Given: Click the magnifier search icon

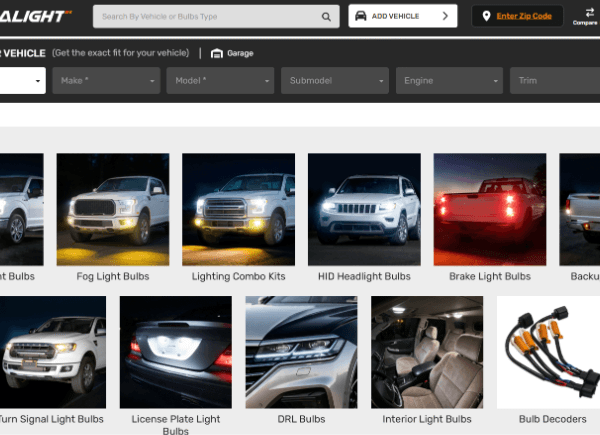Looking at the screenshot, I should [326, 16].
